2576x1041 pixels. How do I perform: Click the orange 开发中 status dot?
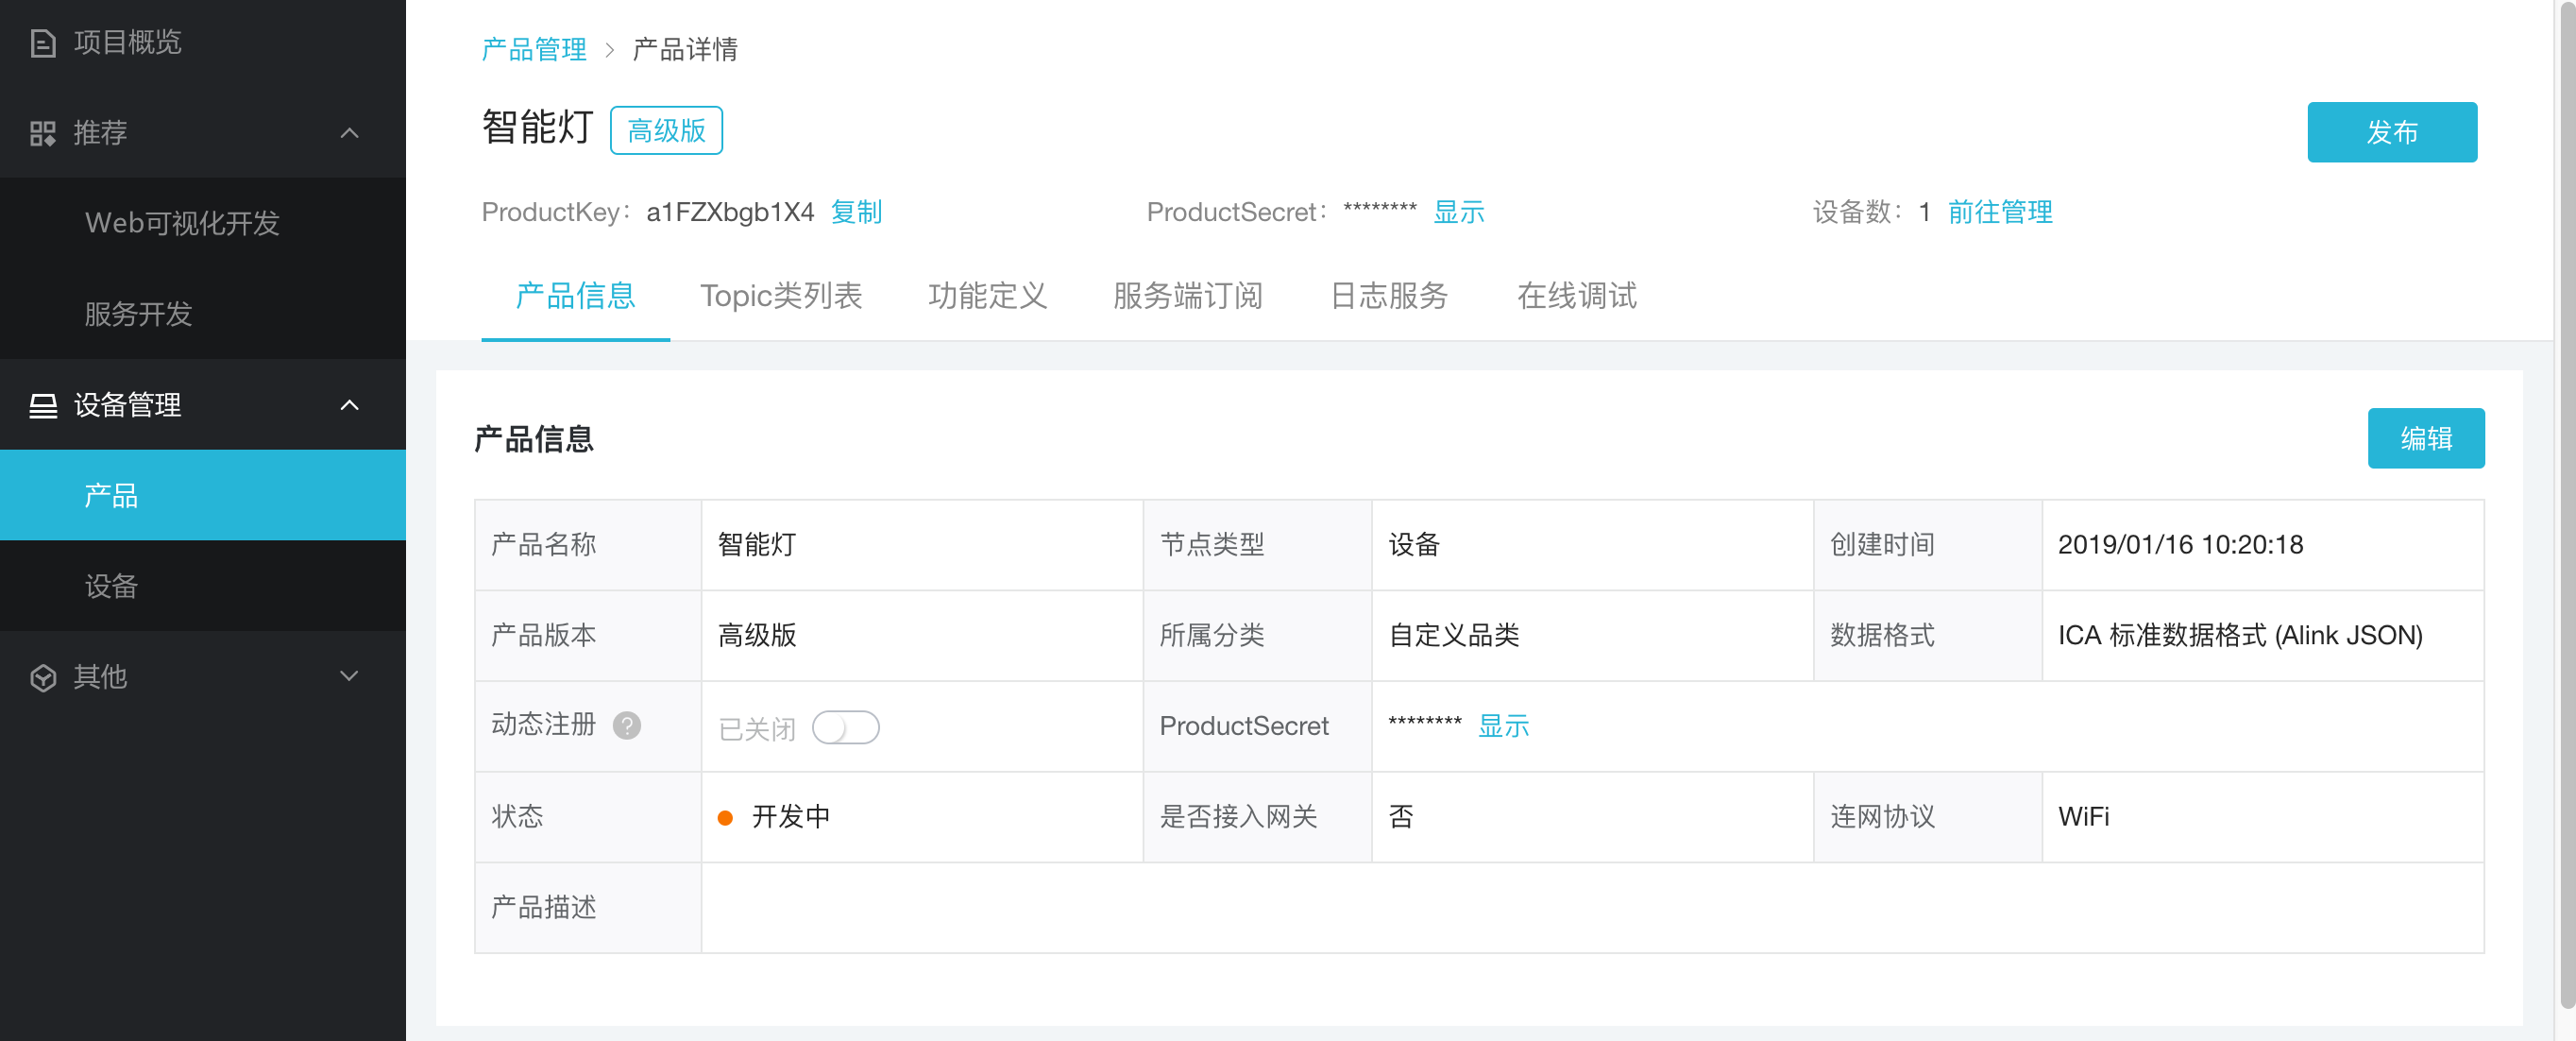[725, 818]
